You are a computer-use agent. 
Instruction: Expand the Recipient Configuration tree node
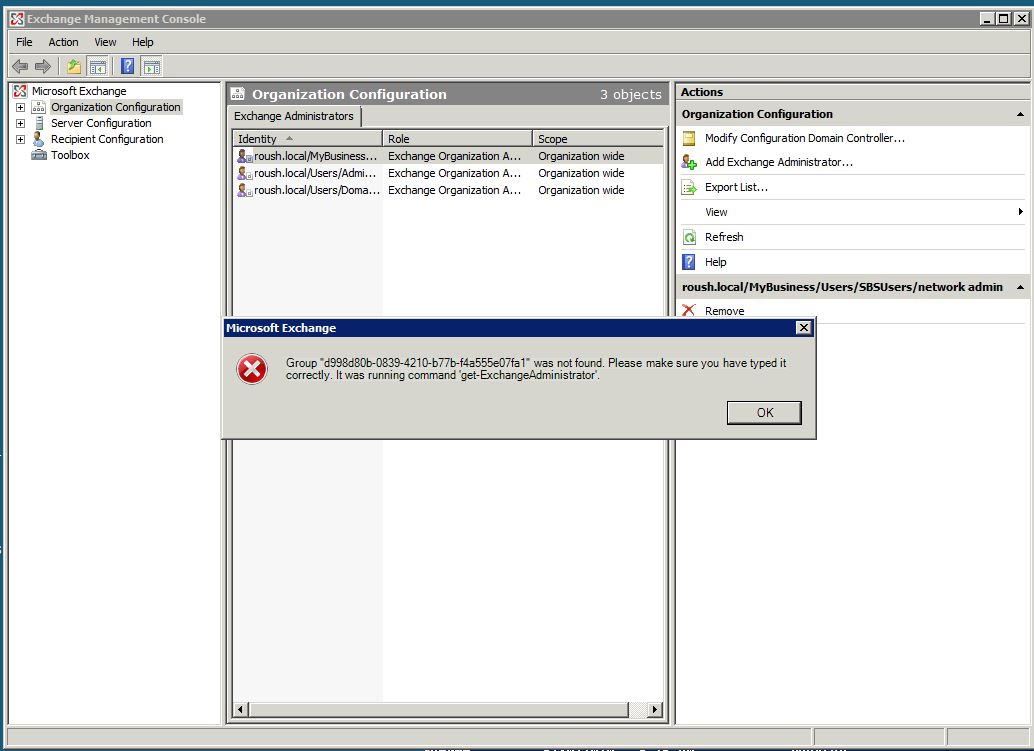coord(20,139)
